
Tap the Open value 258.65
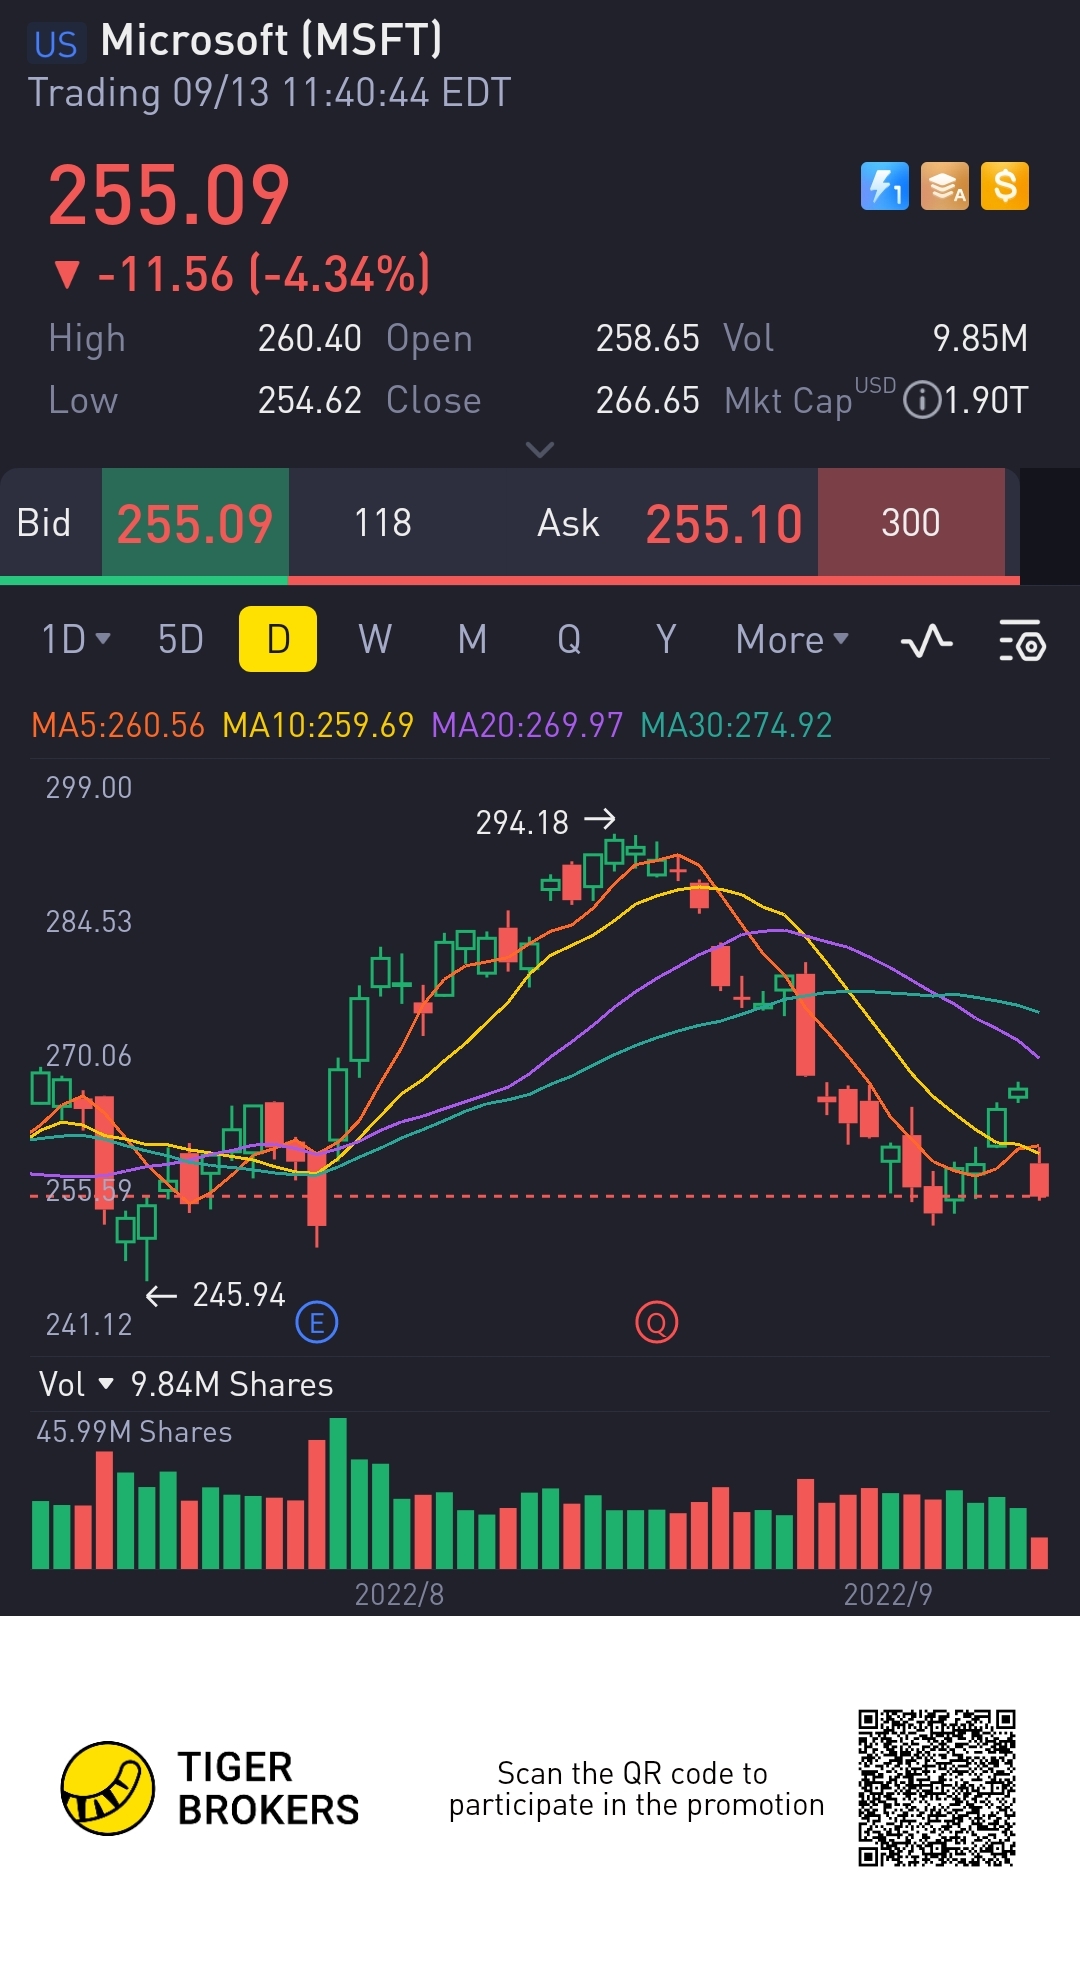[647, 339]
